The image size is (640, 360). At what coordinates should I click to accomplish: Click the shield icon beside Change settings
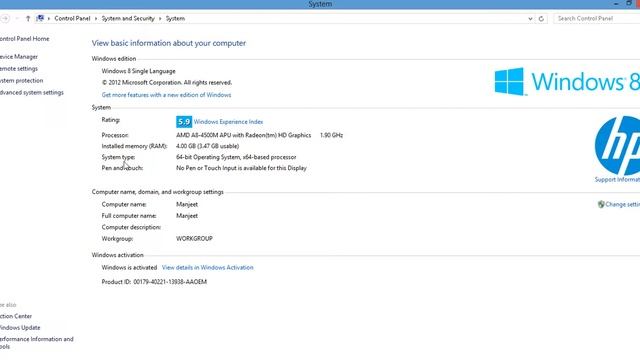point(601,204)
